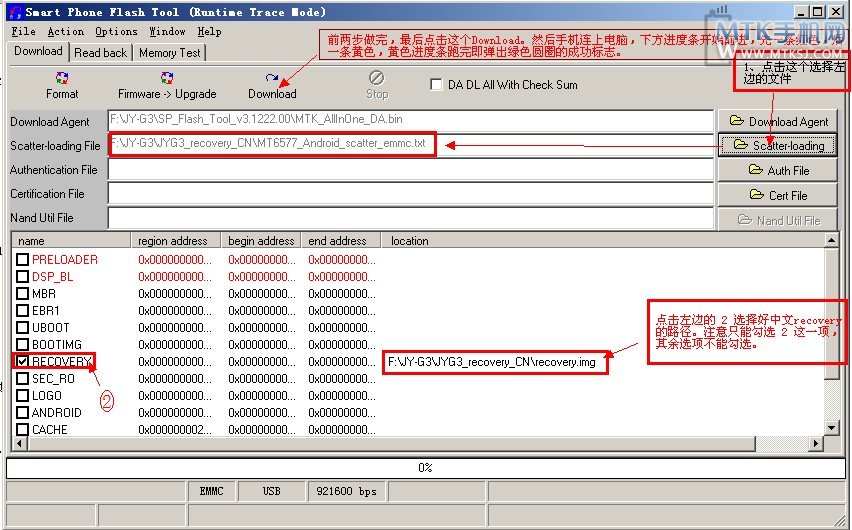Click the Flash Tool title bar icon
This screenshot has height=530, width=852.
pyautogui.click(x=15, y=11)
